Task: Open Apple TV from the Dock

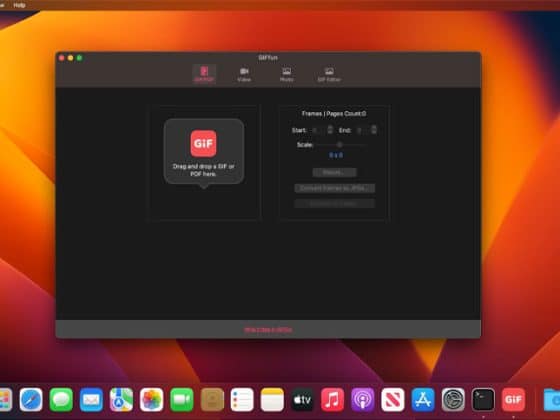Action: click(x=302, y=400)
